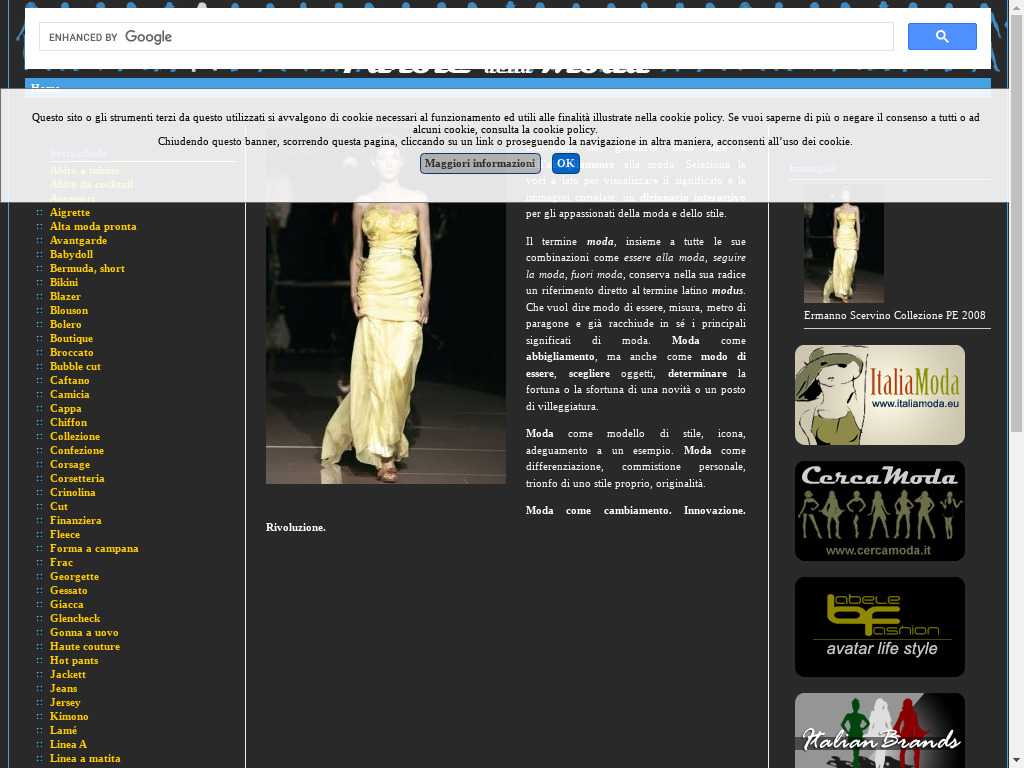Click the Ermanno Scervino Collezione PE 2008 caption
1024x768 pixels.
[x=895, y=315]
